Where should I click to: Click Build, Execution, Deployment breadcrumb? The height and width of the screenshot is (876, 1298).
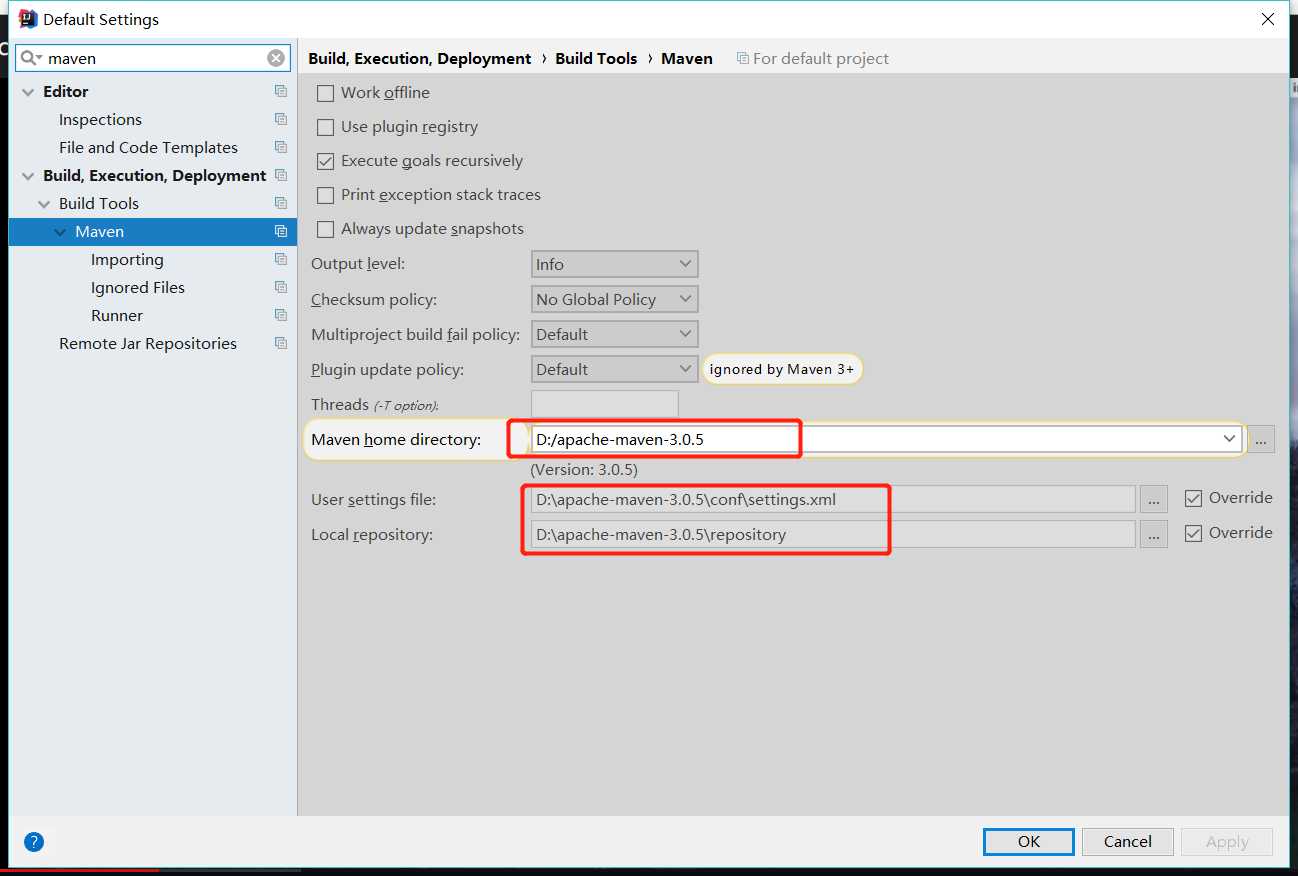click(x=420, y=58)
